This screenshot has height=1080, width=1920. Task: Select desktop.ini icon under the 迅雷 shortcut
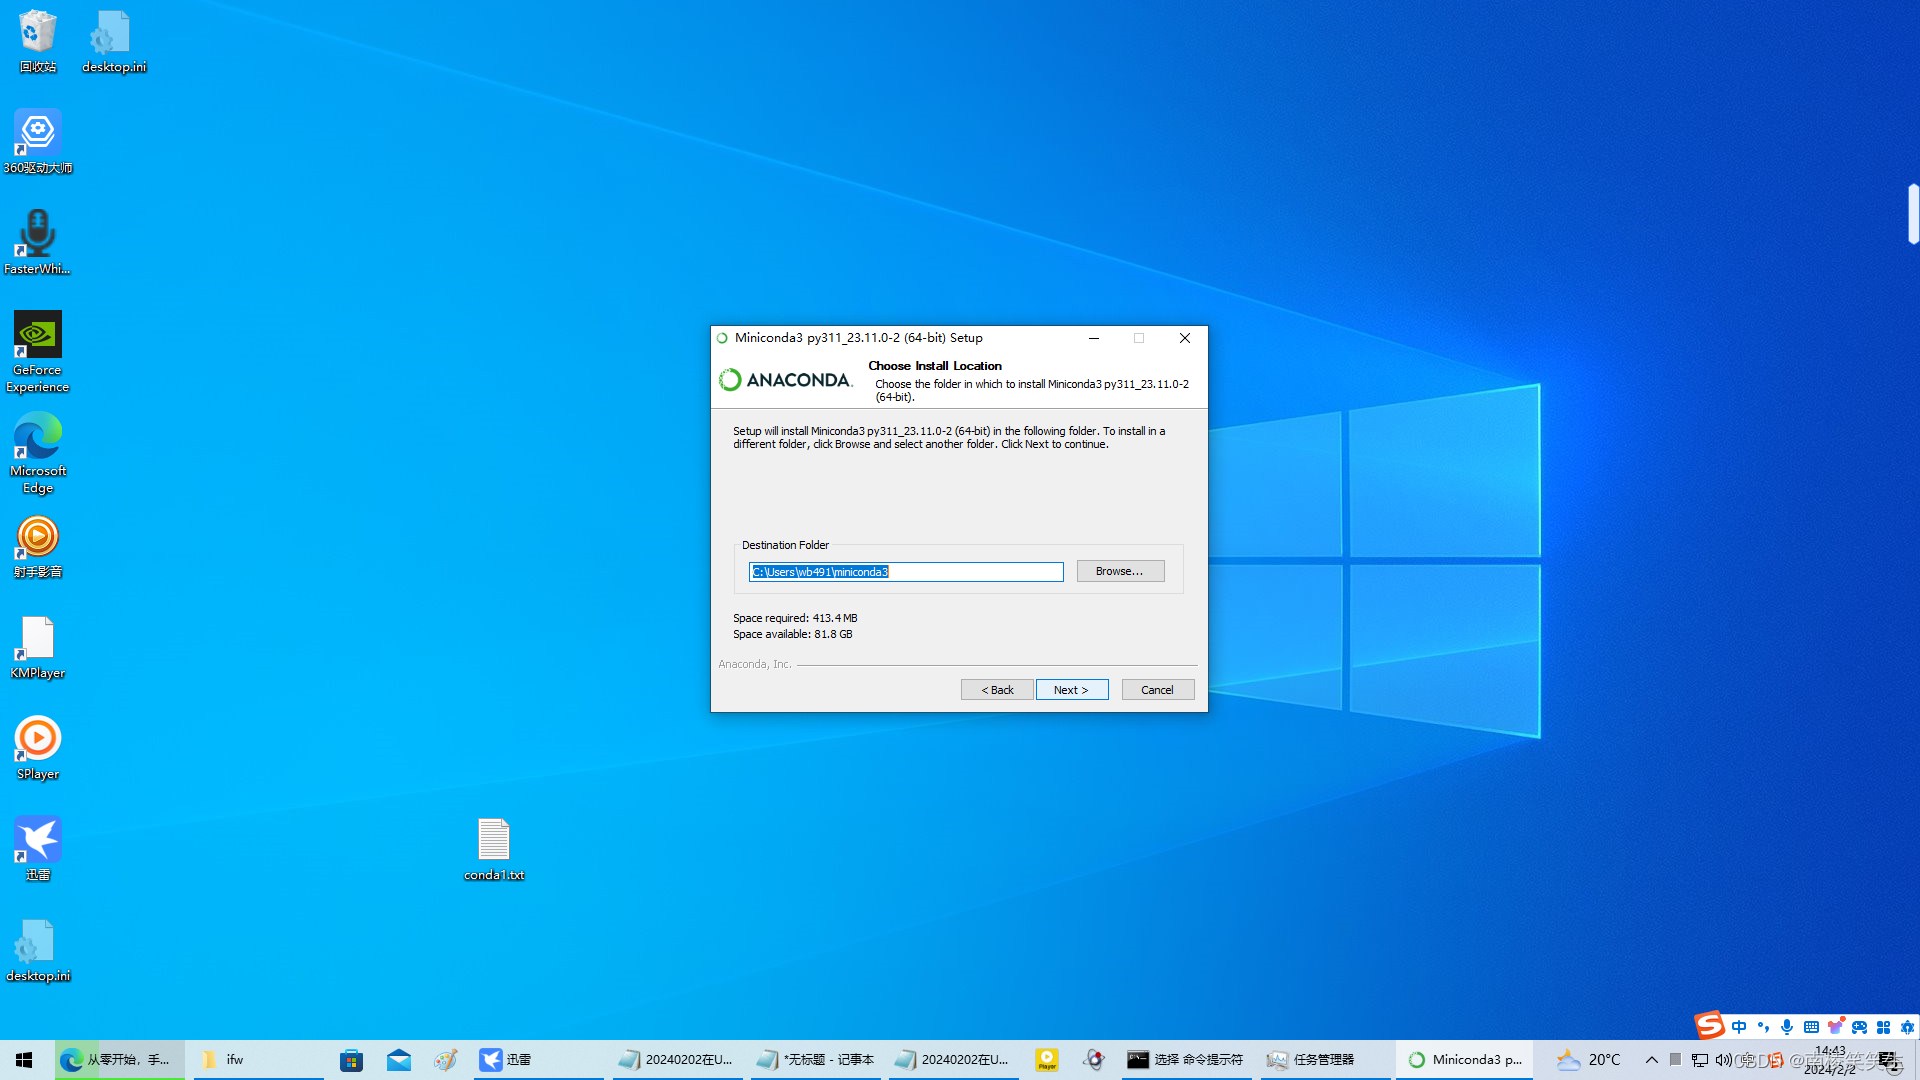tap(38, 951)
